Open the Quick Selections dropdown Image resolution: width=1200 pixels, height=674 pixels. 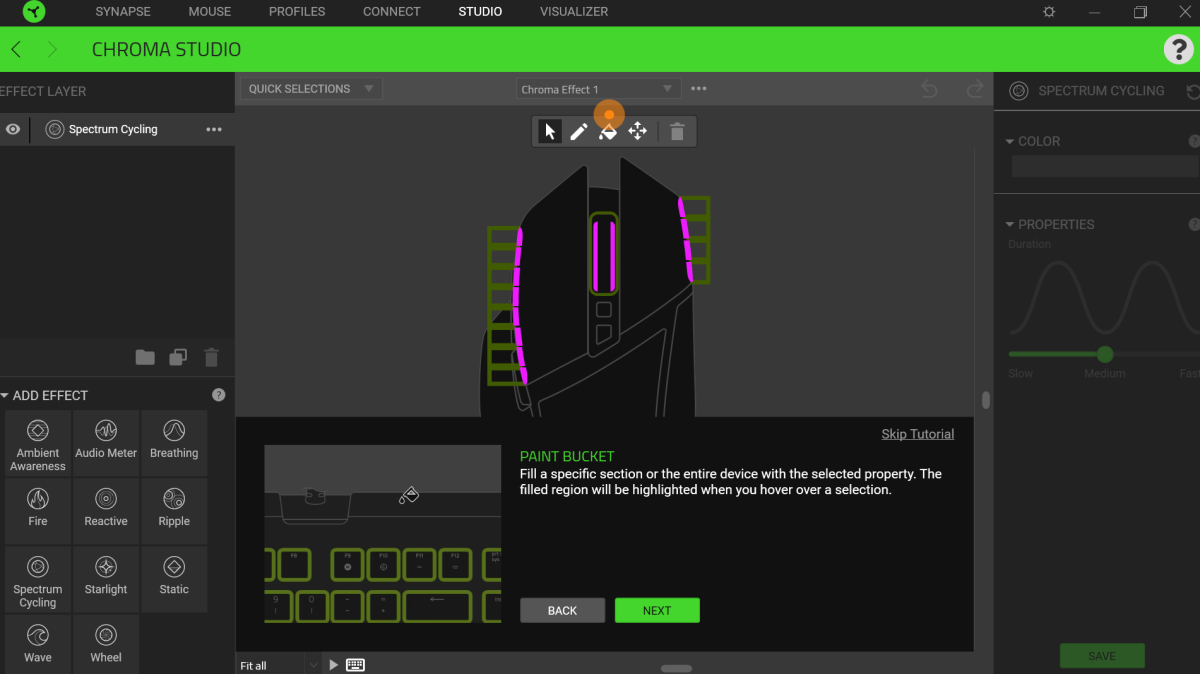[310, 88]
